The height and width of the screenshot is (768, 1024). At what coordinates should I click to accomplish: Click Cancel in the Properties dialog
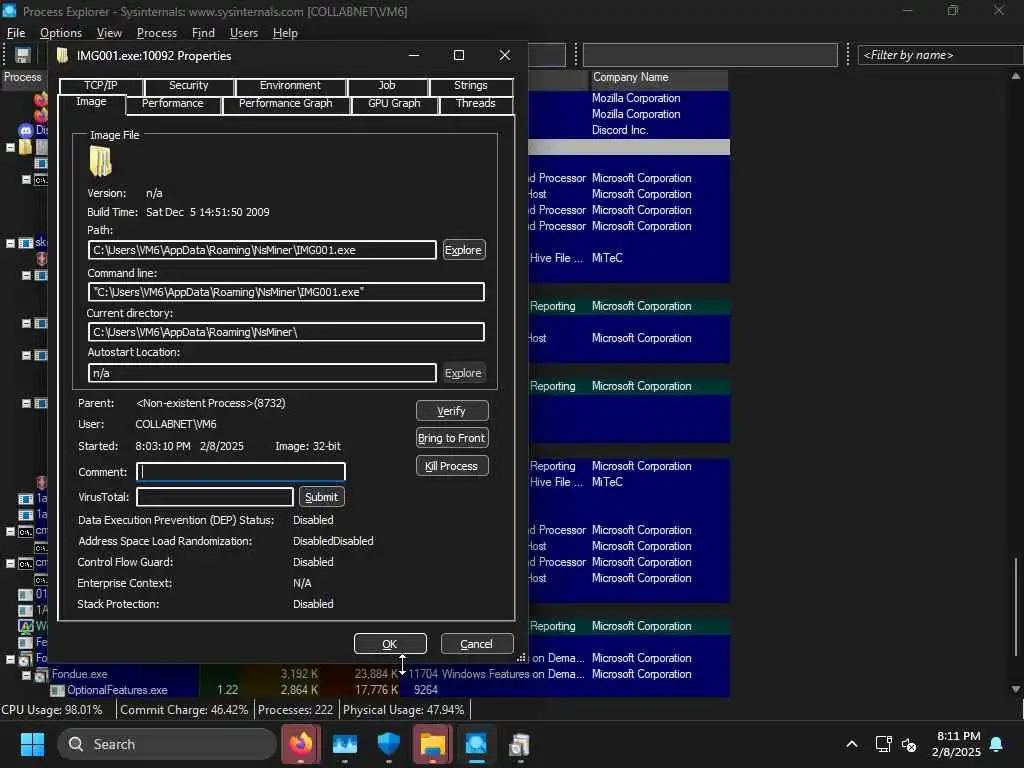pos(477,644)
